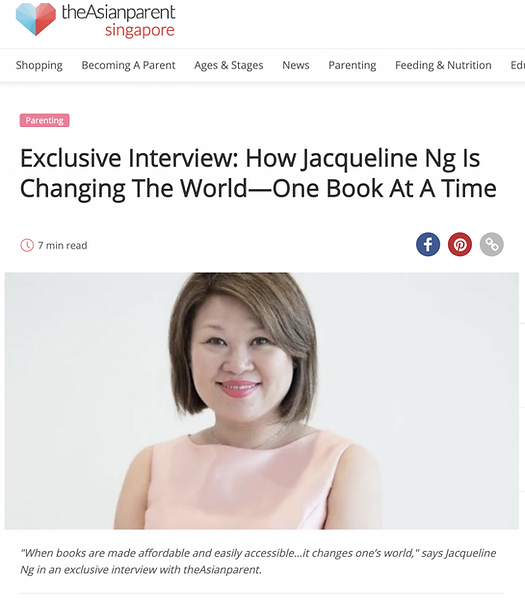Click theAsianparent heart logo
The image size is (525, 600).
[36, 19]
